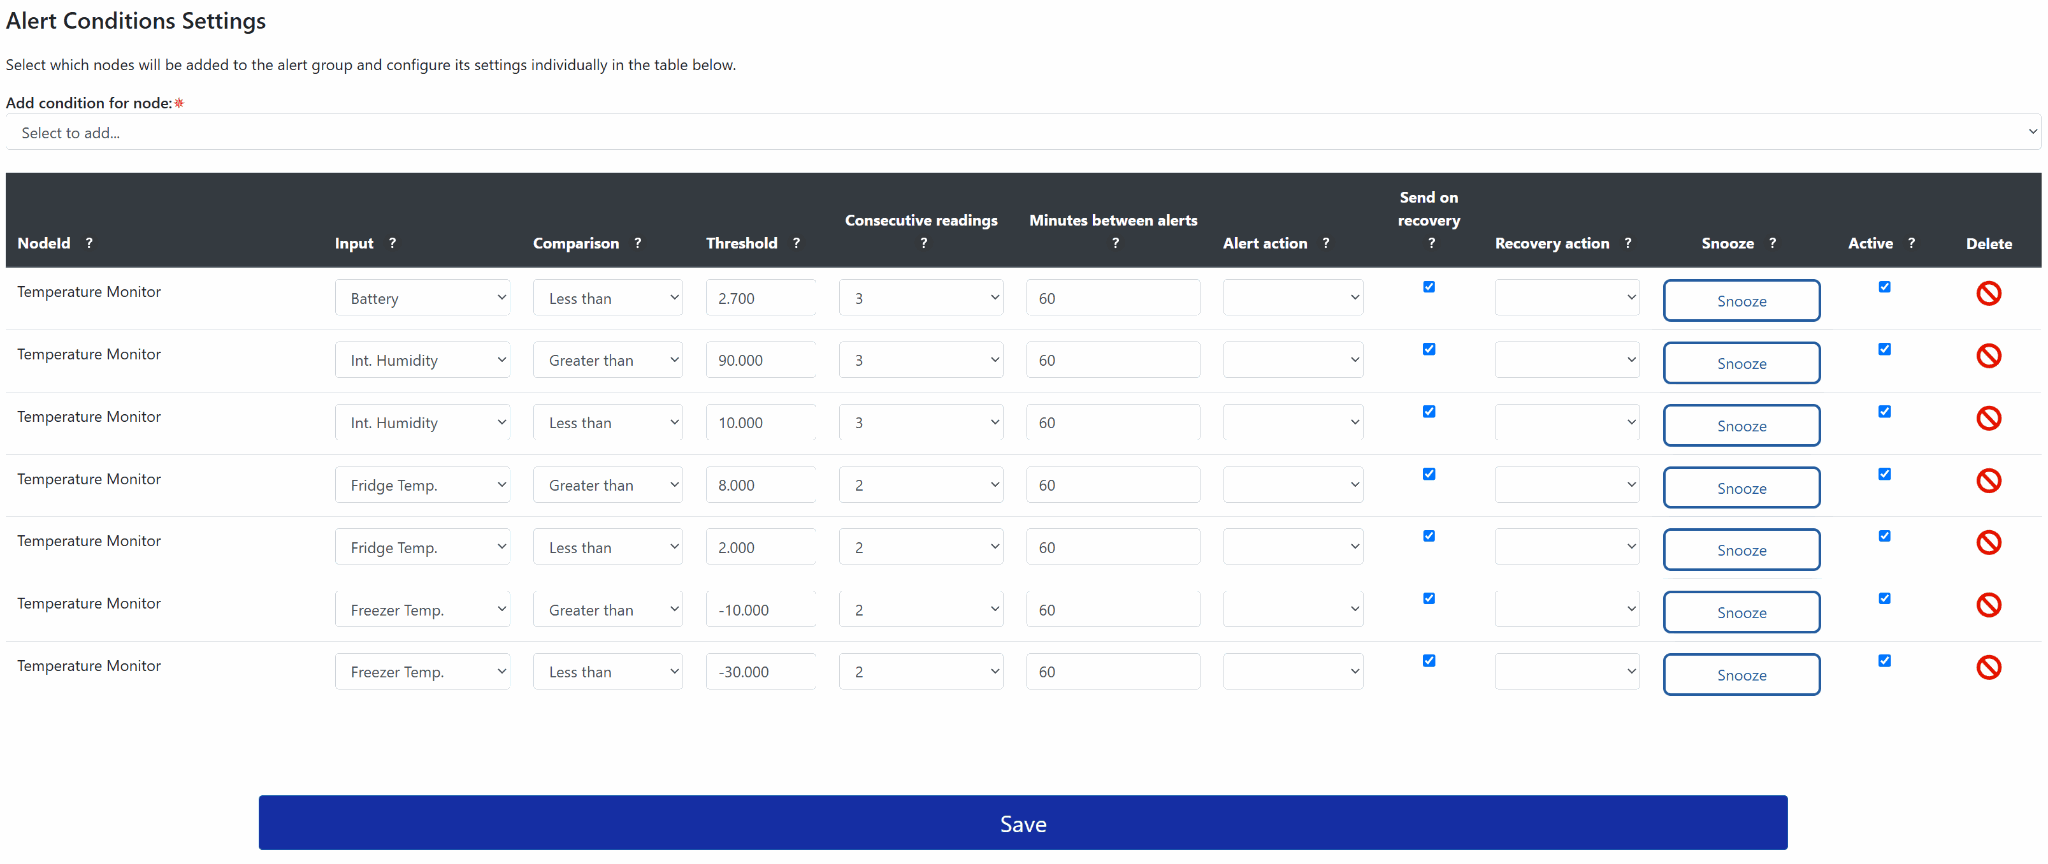Image resolution: width=2048 pixels, height=864 pixels.
Task: Edit minutes between alerts in Battery row
Action: click(1113, 298)
